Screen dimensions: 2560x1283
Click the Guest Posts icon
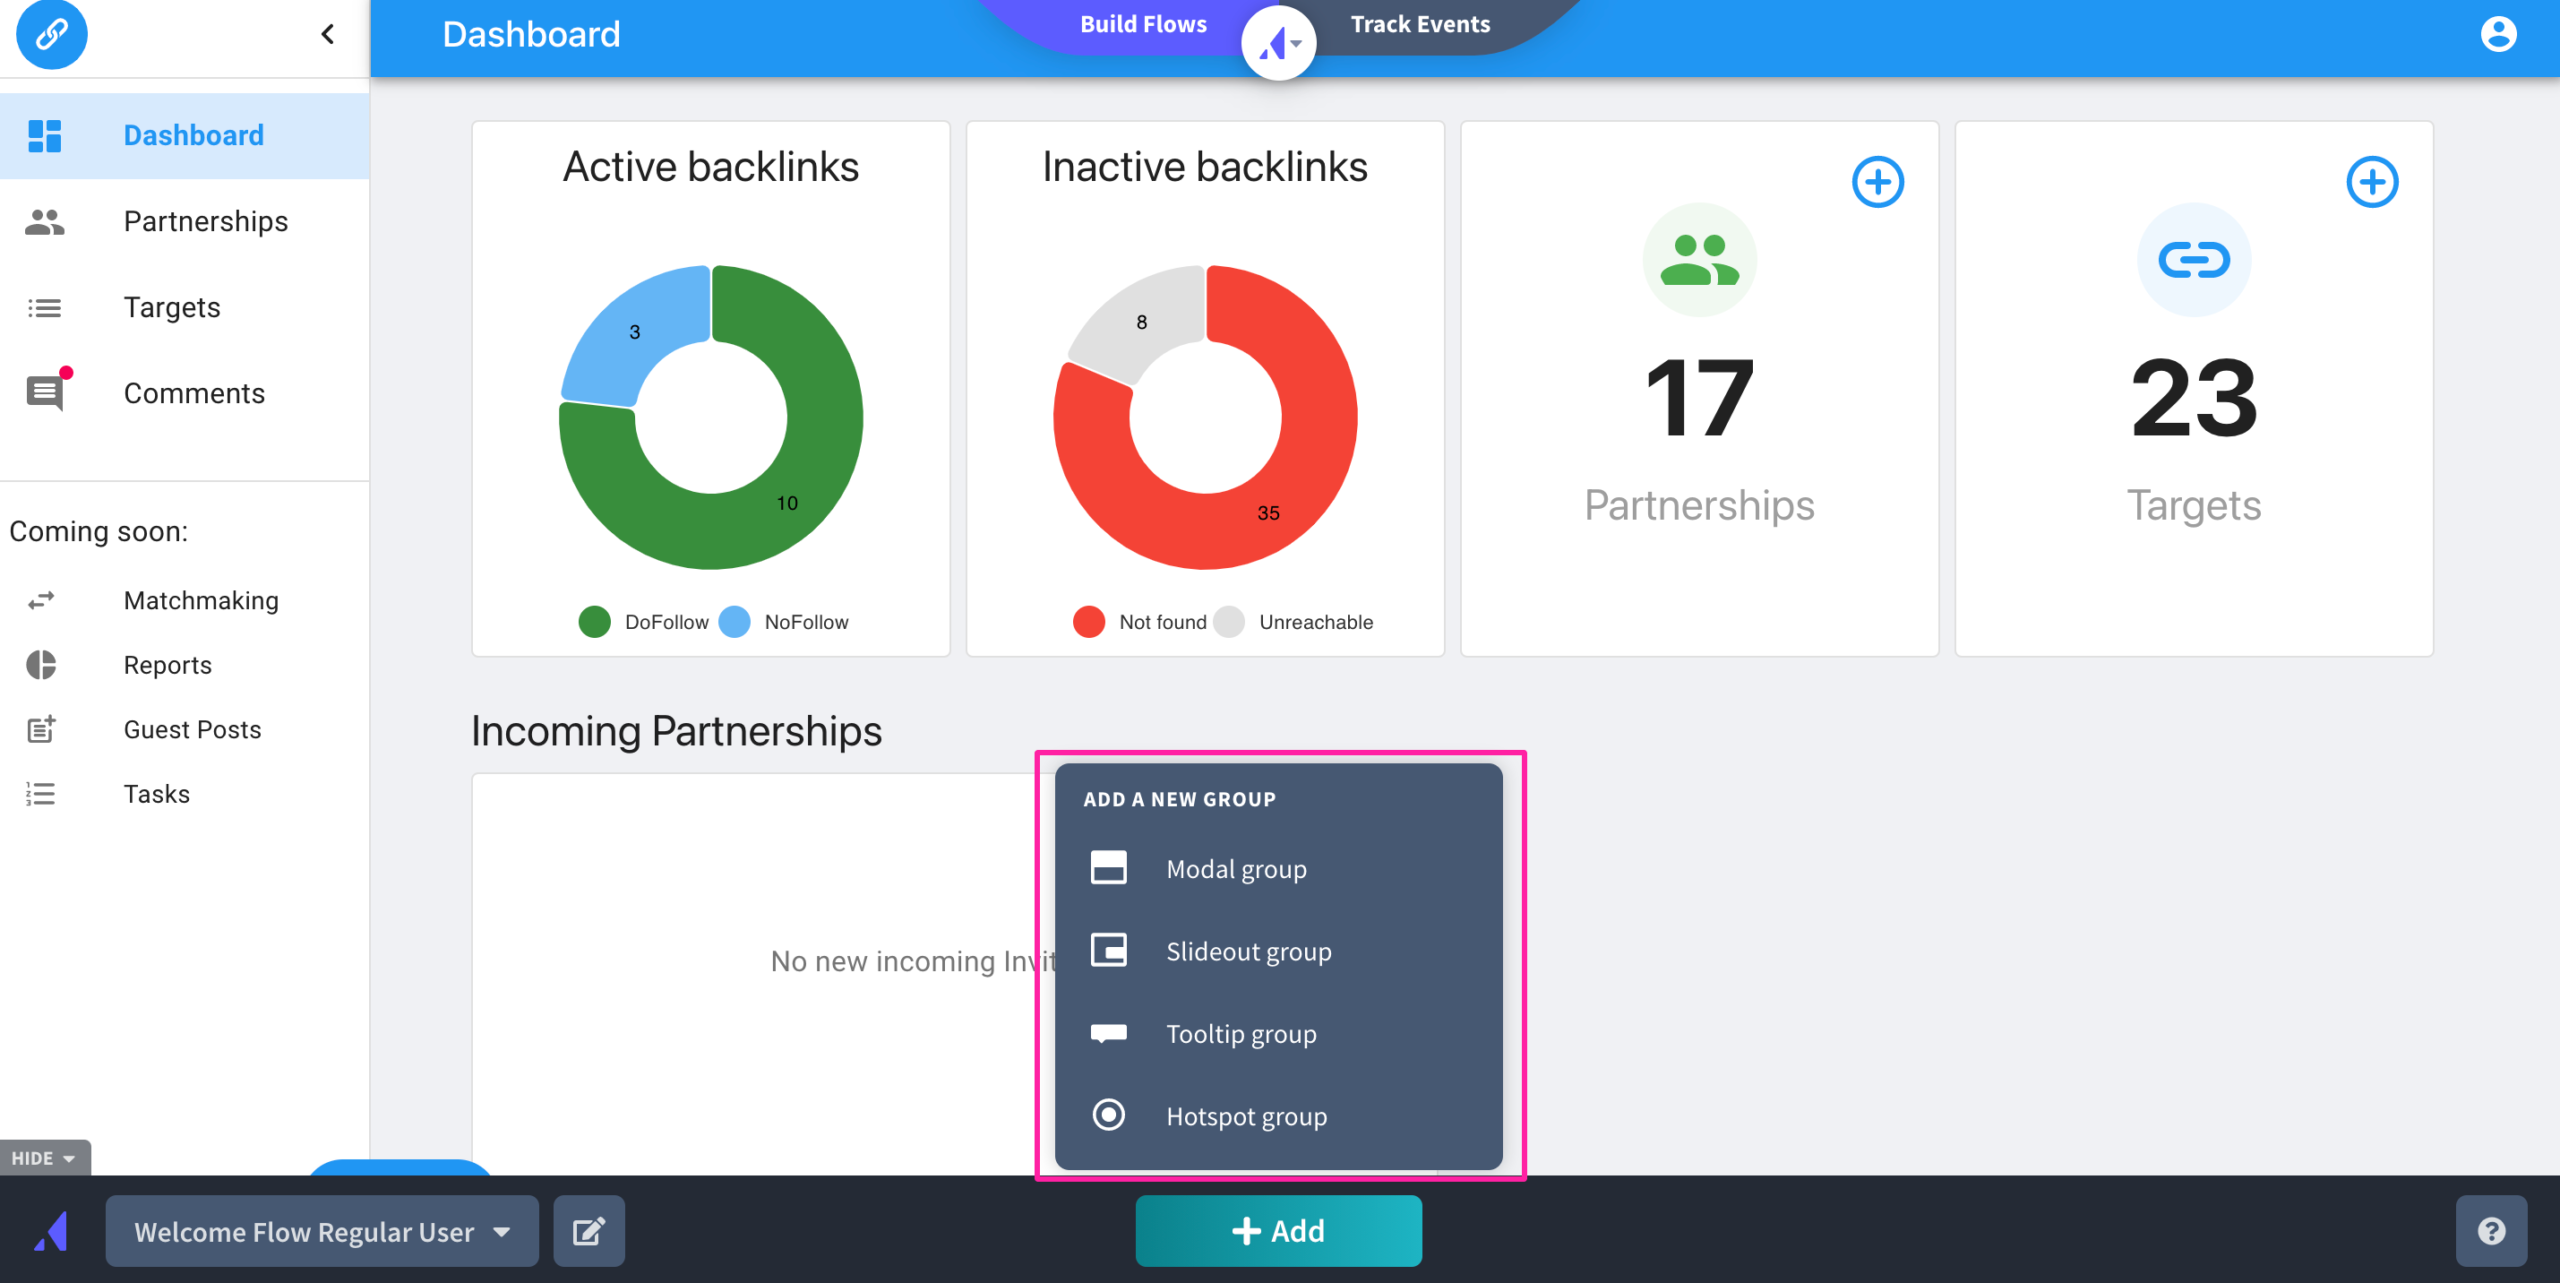41,729
